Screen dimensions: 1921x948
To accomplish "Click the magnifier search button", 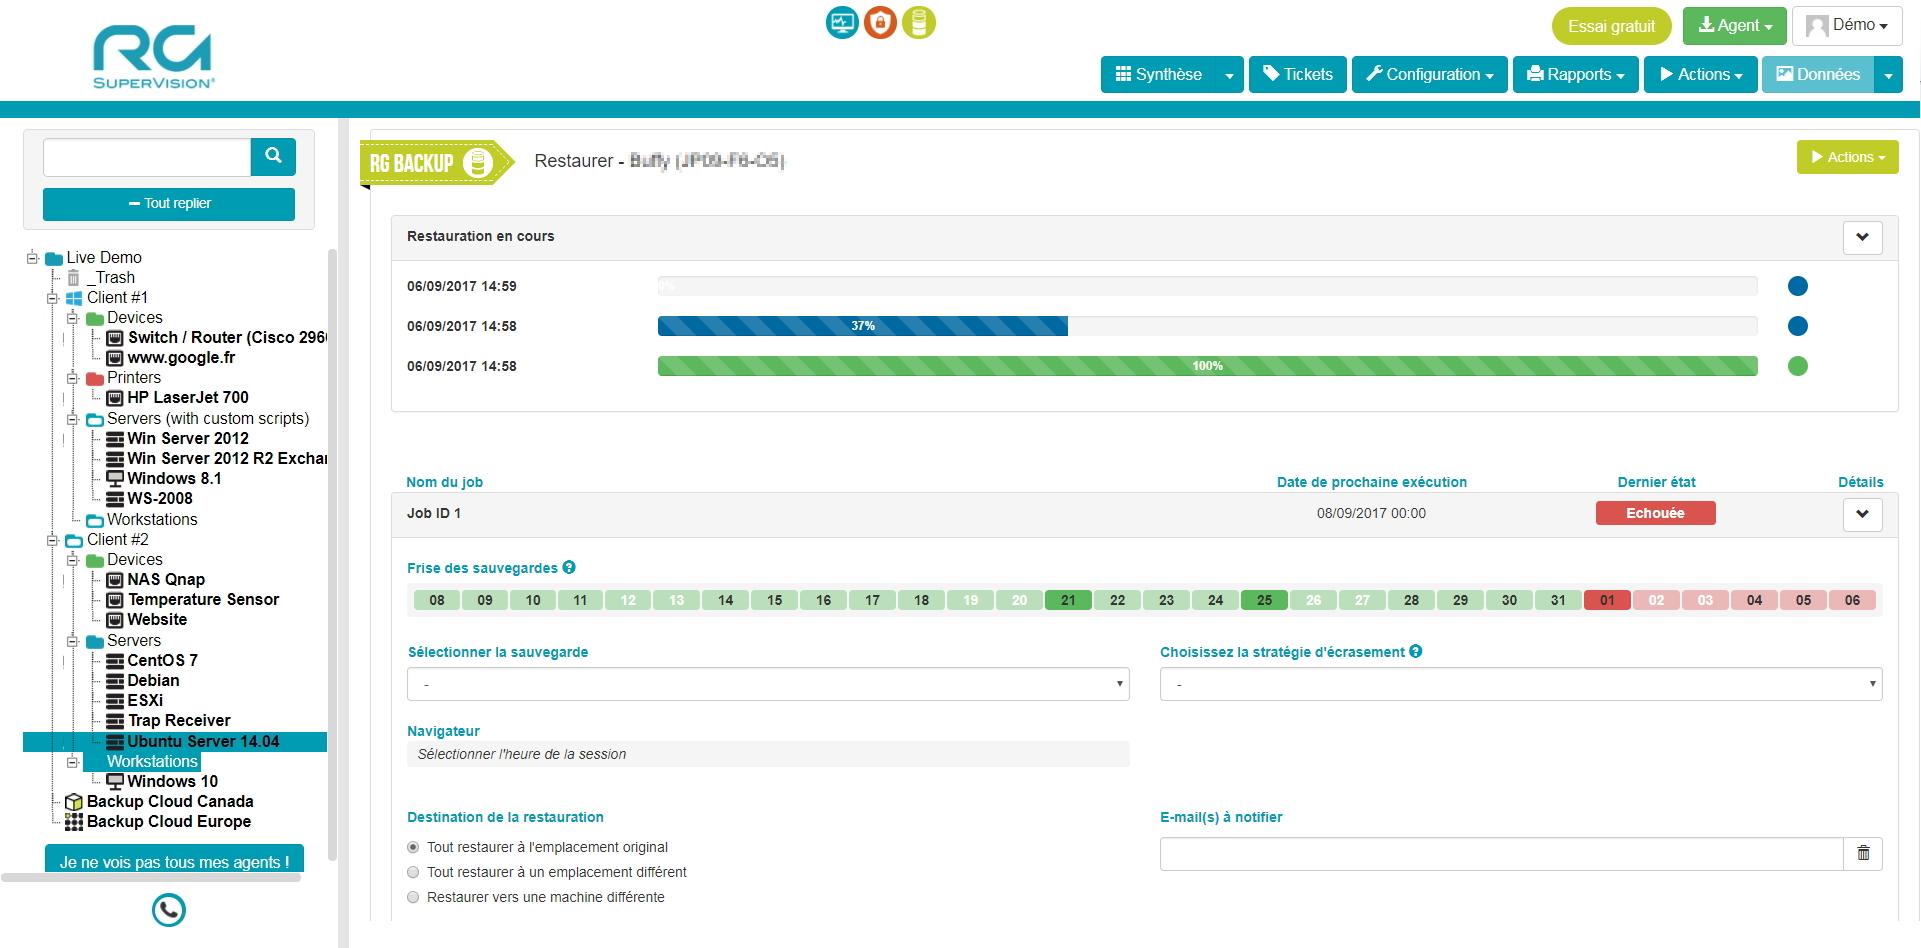I will coord(273,156).
